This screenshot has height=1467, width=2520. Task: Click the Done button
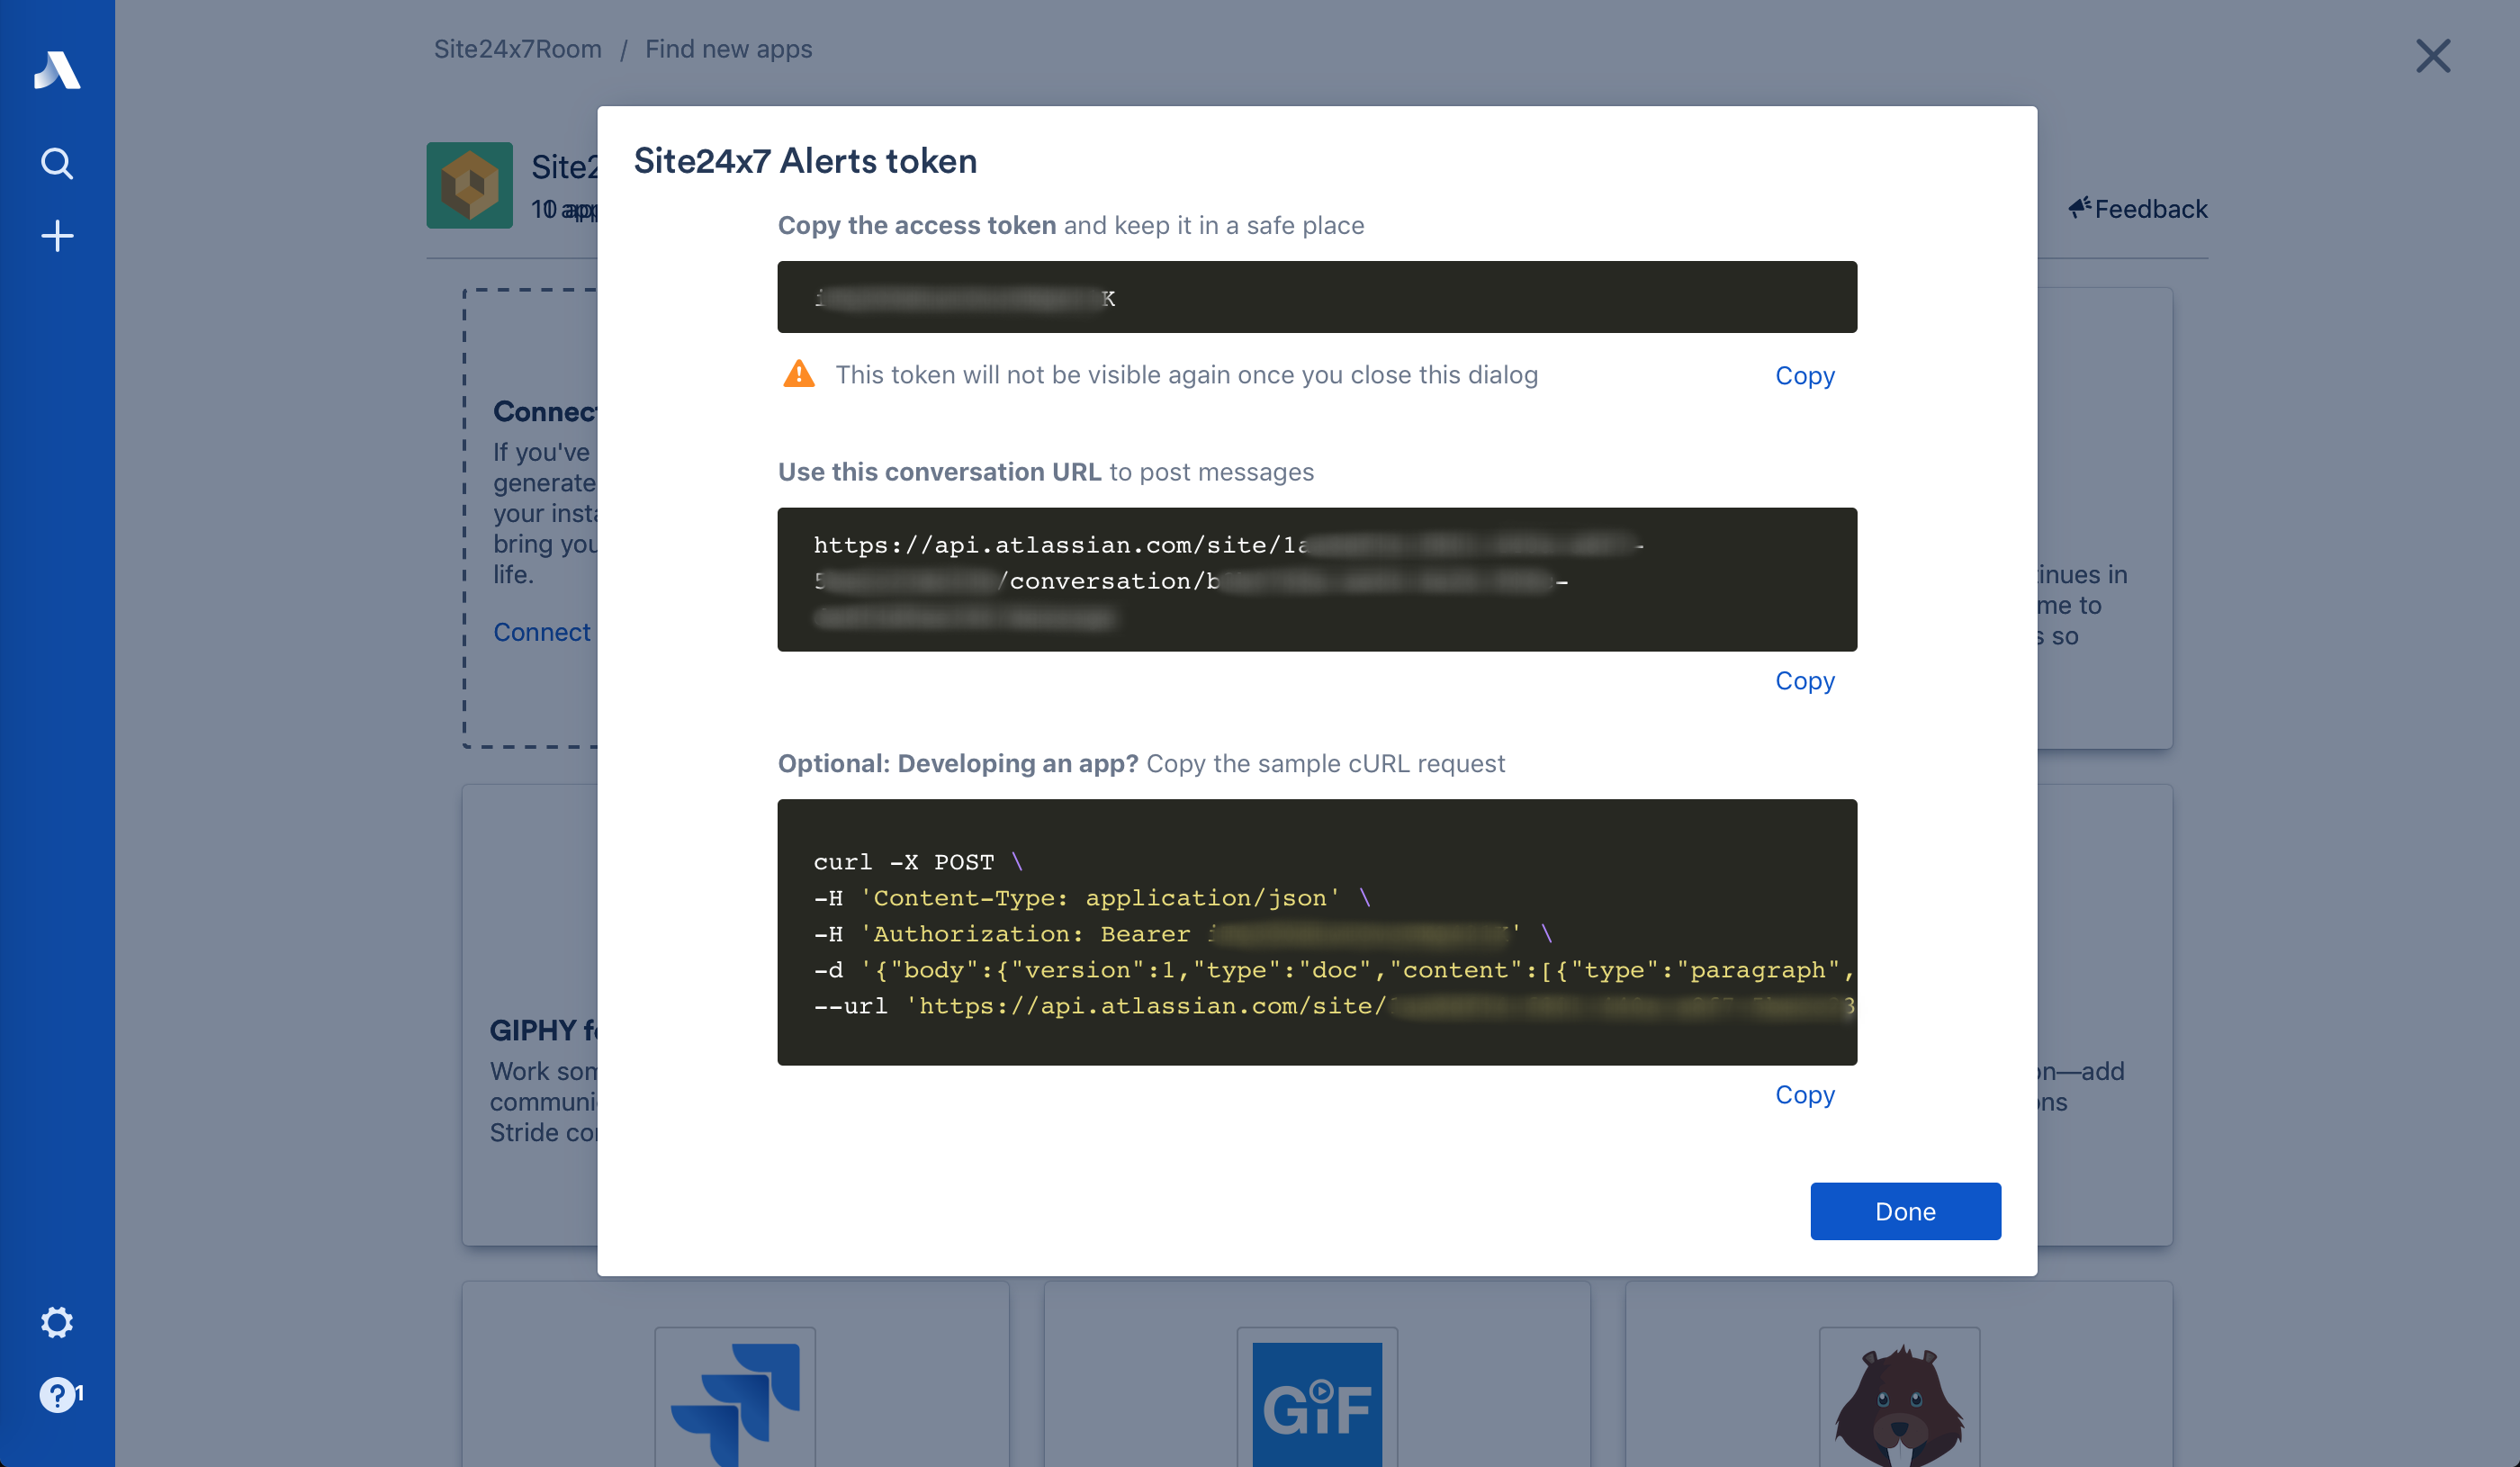tap(1905, 1211)
